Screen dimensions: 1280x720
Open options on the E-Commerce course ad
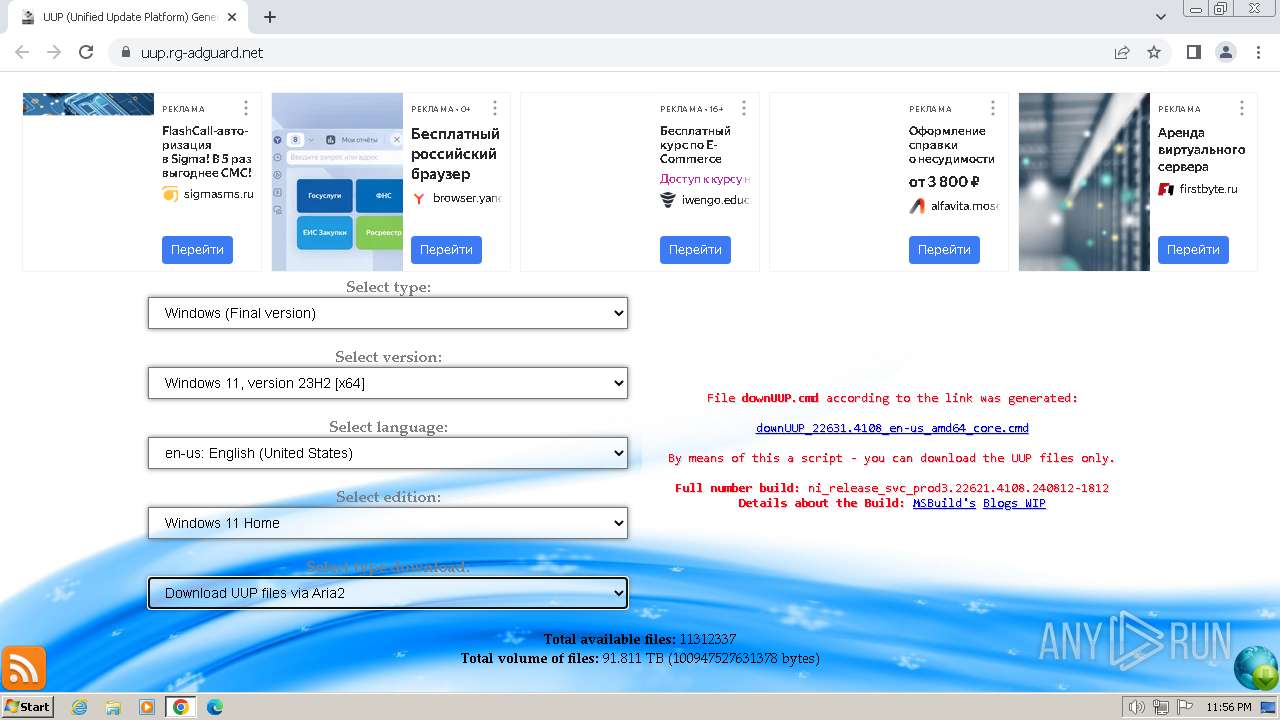(x=744, y=108)
